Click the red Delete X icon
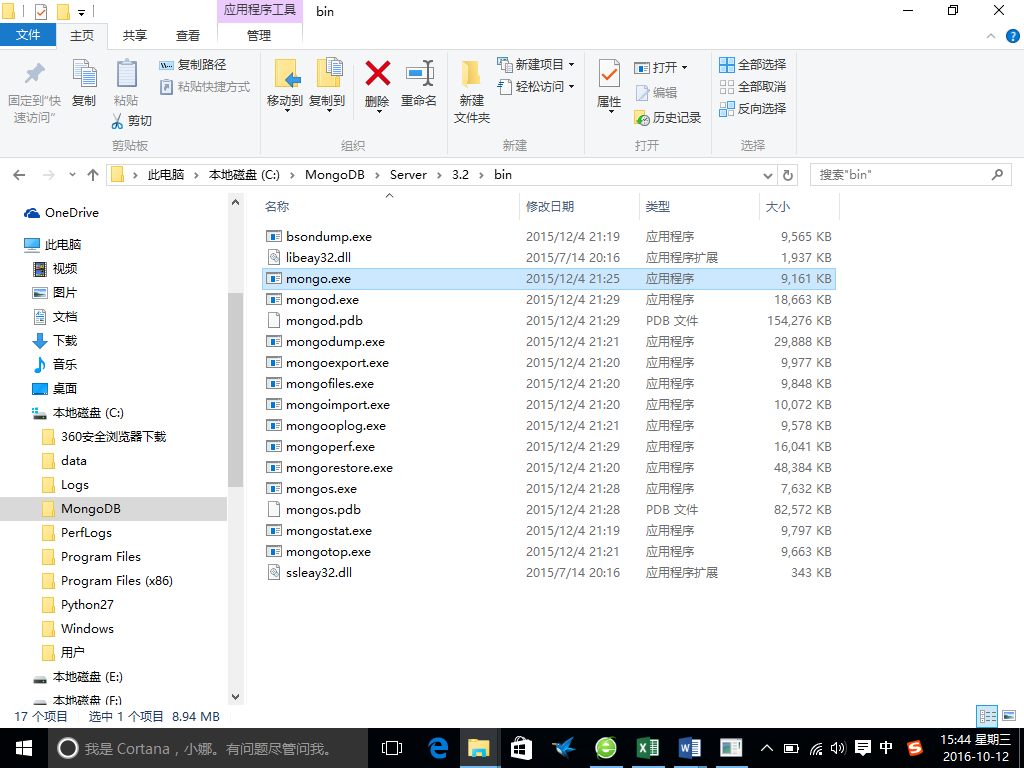 [377, 73]
